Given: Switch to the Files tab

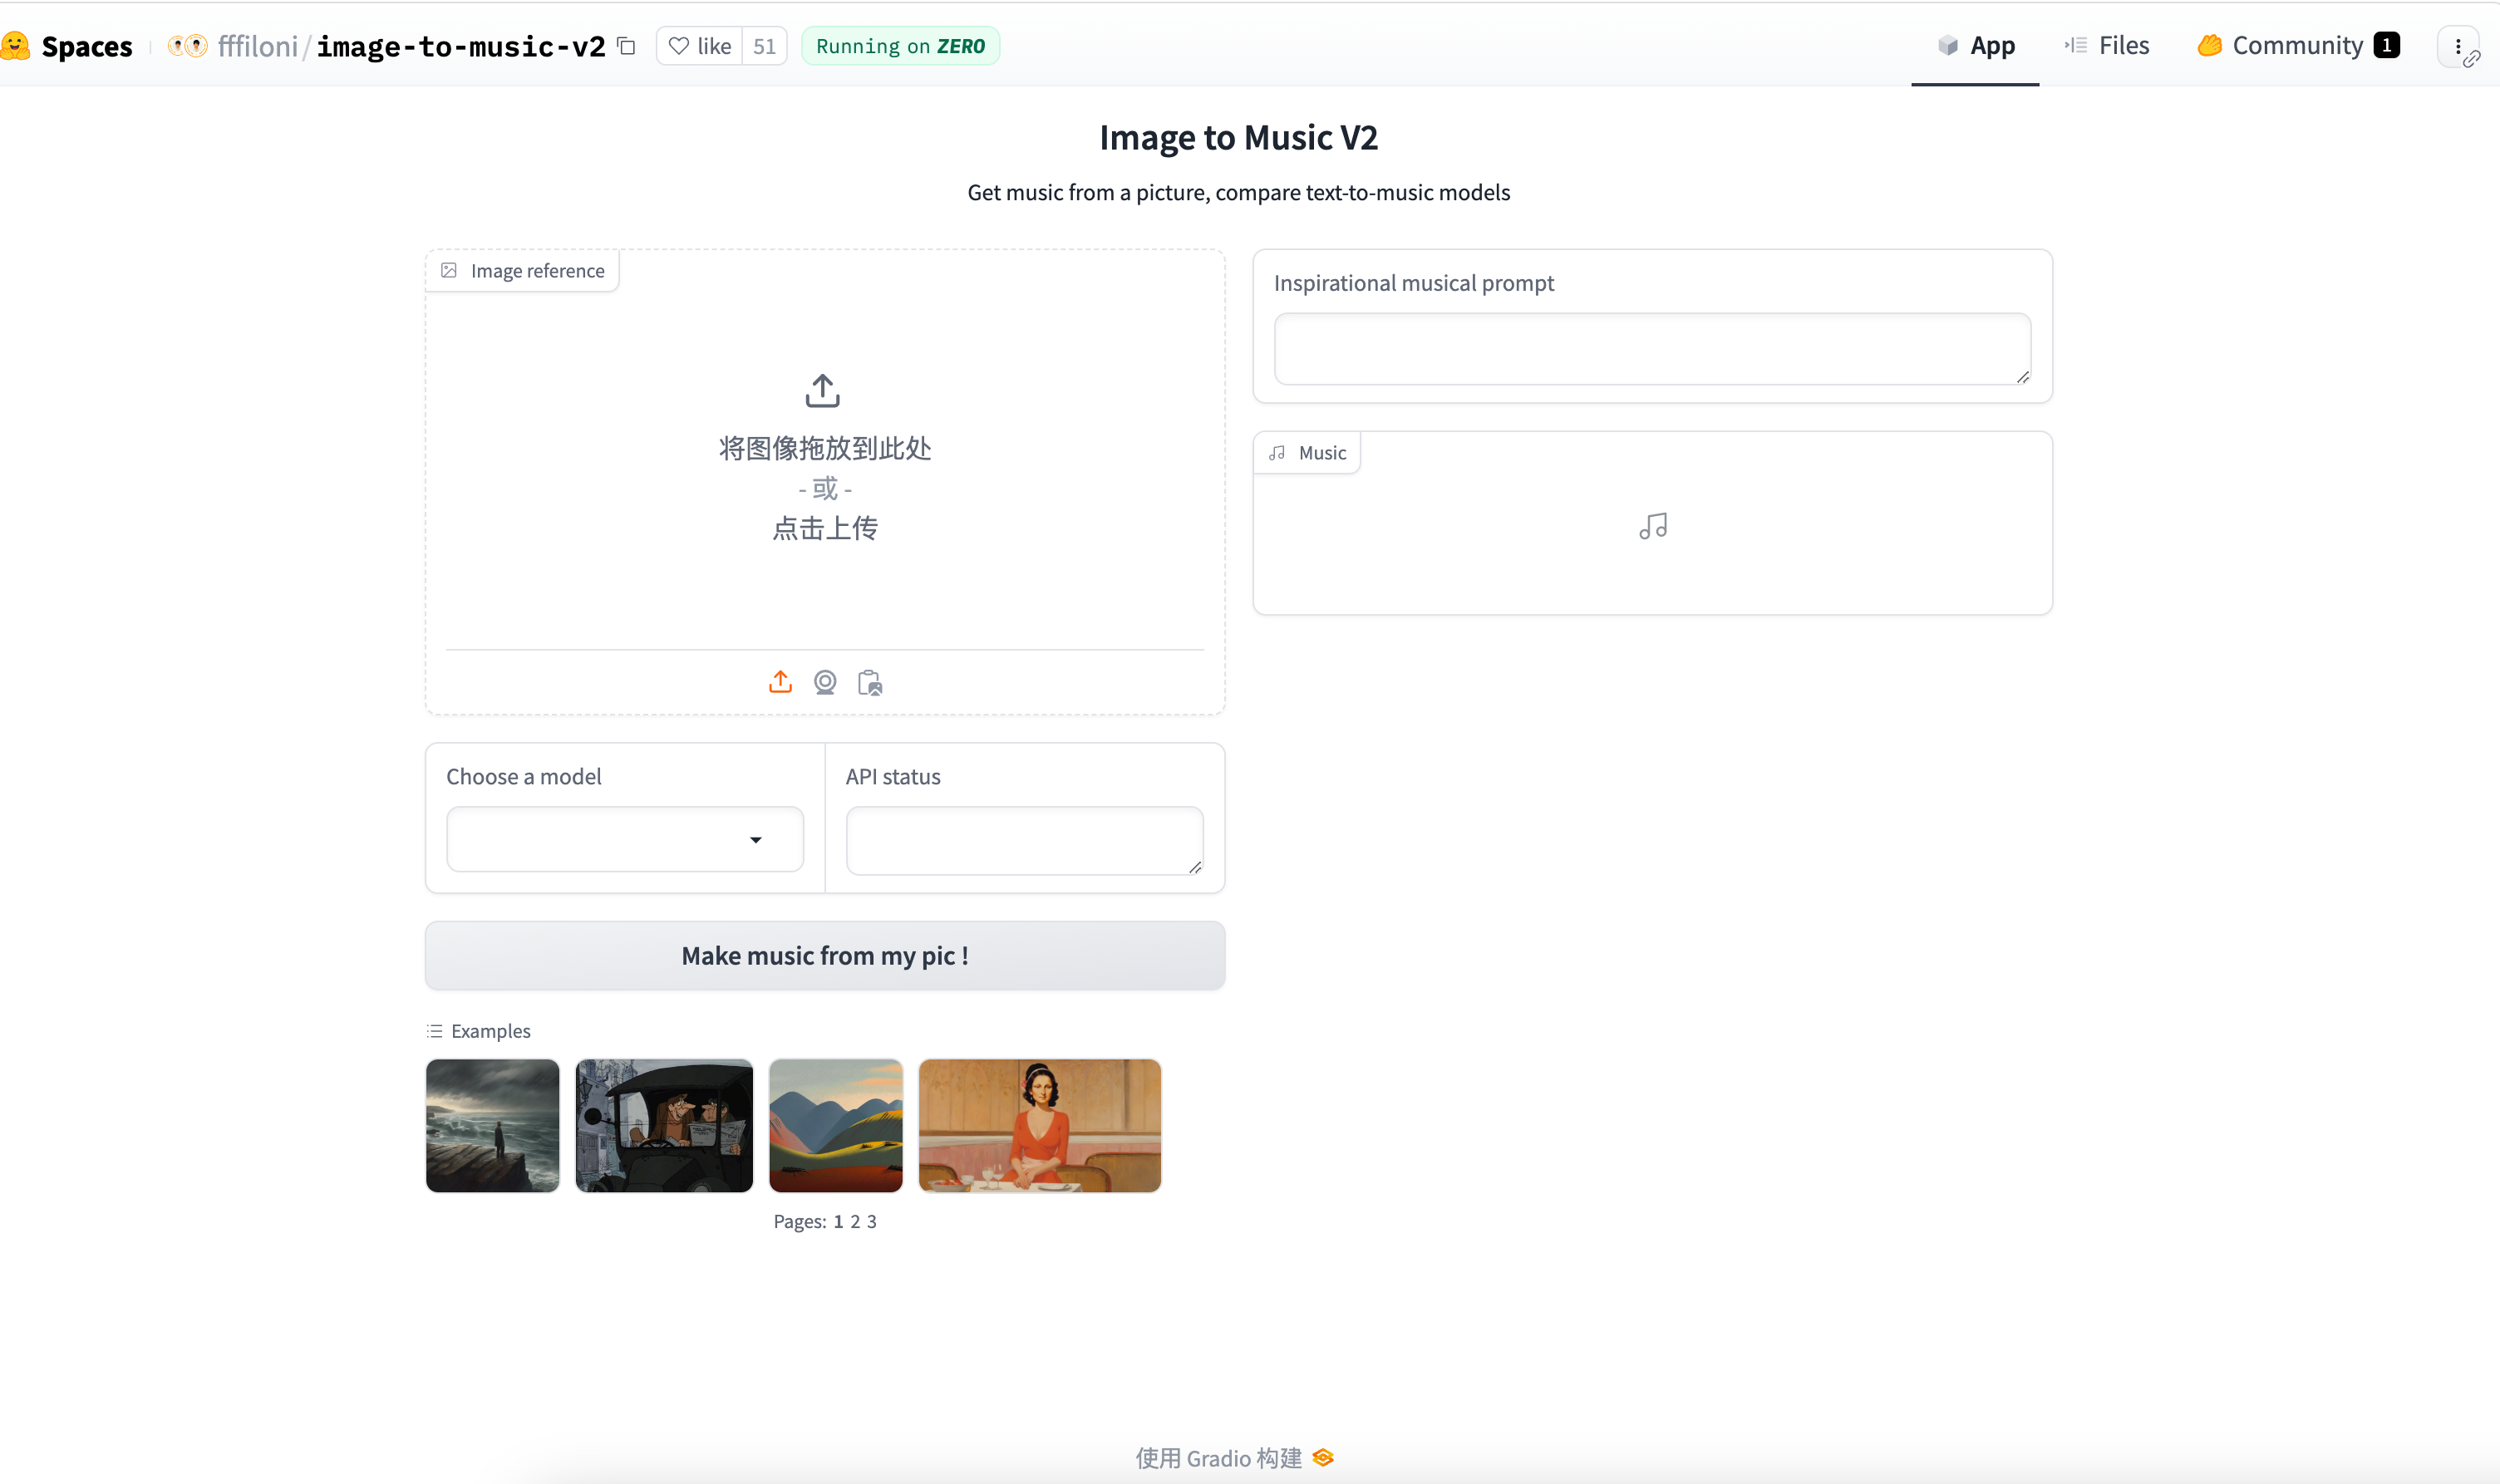Looking at the screenshot, I should [x=2107, y=45].
